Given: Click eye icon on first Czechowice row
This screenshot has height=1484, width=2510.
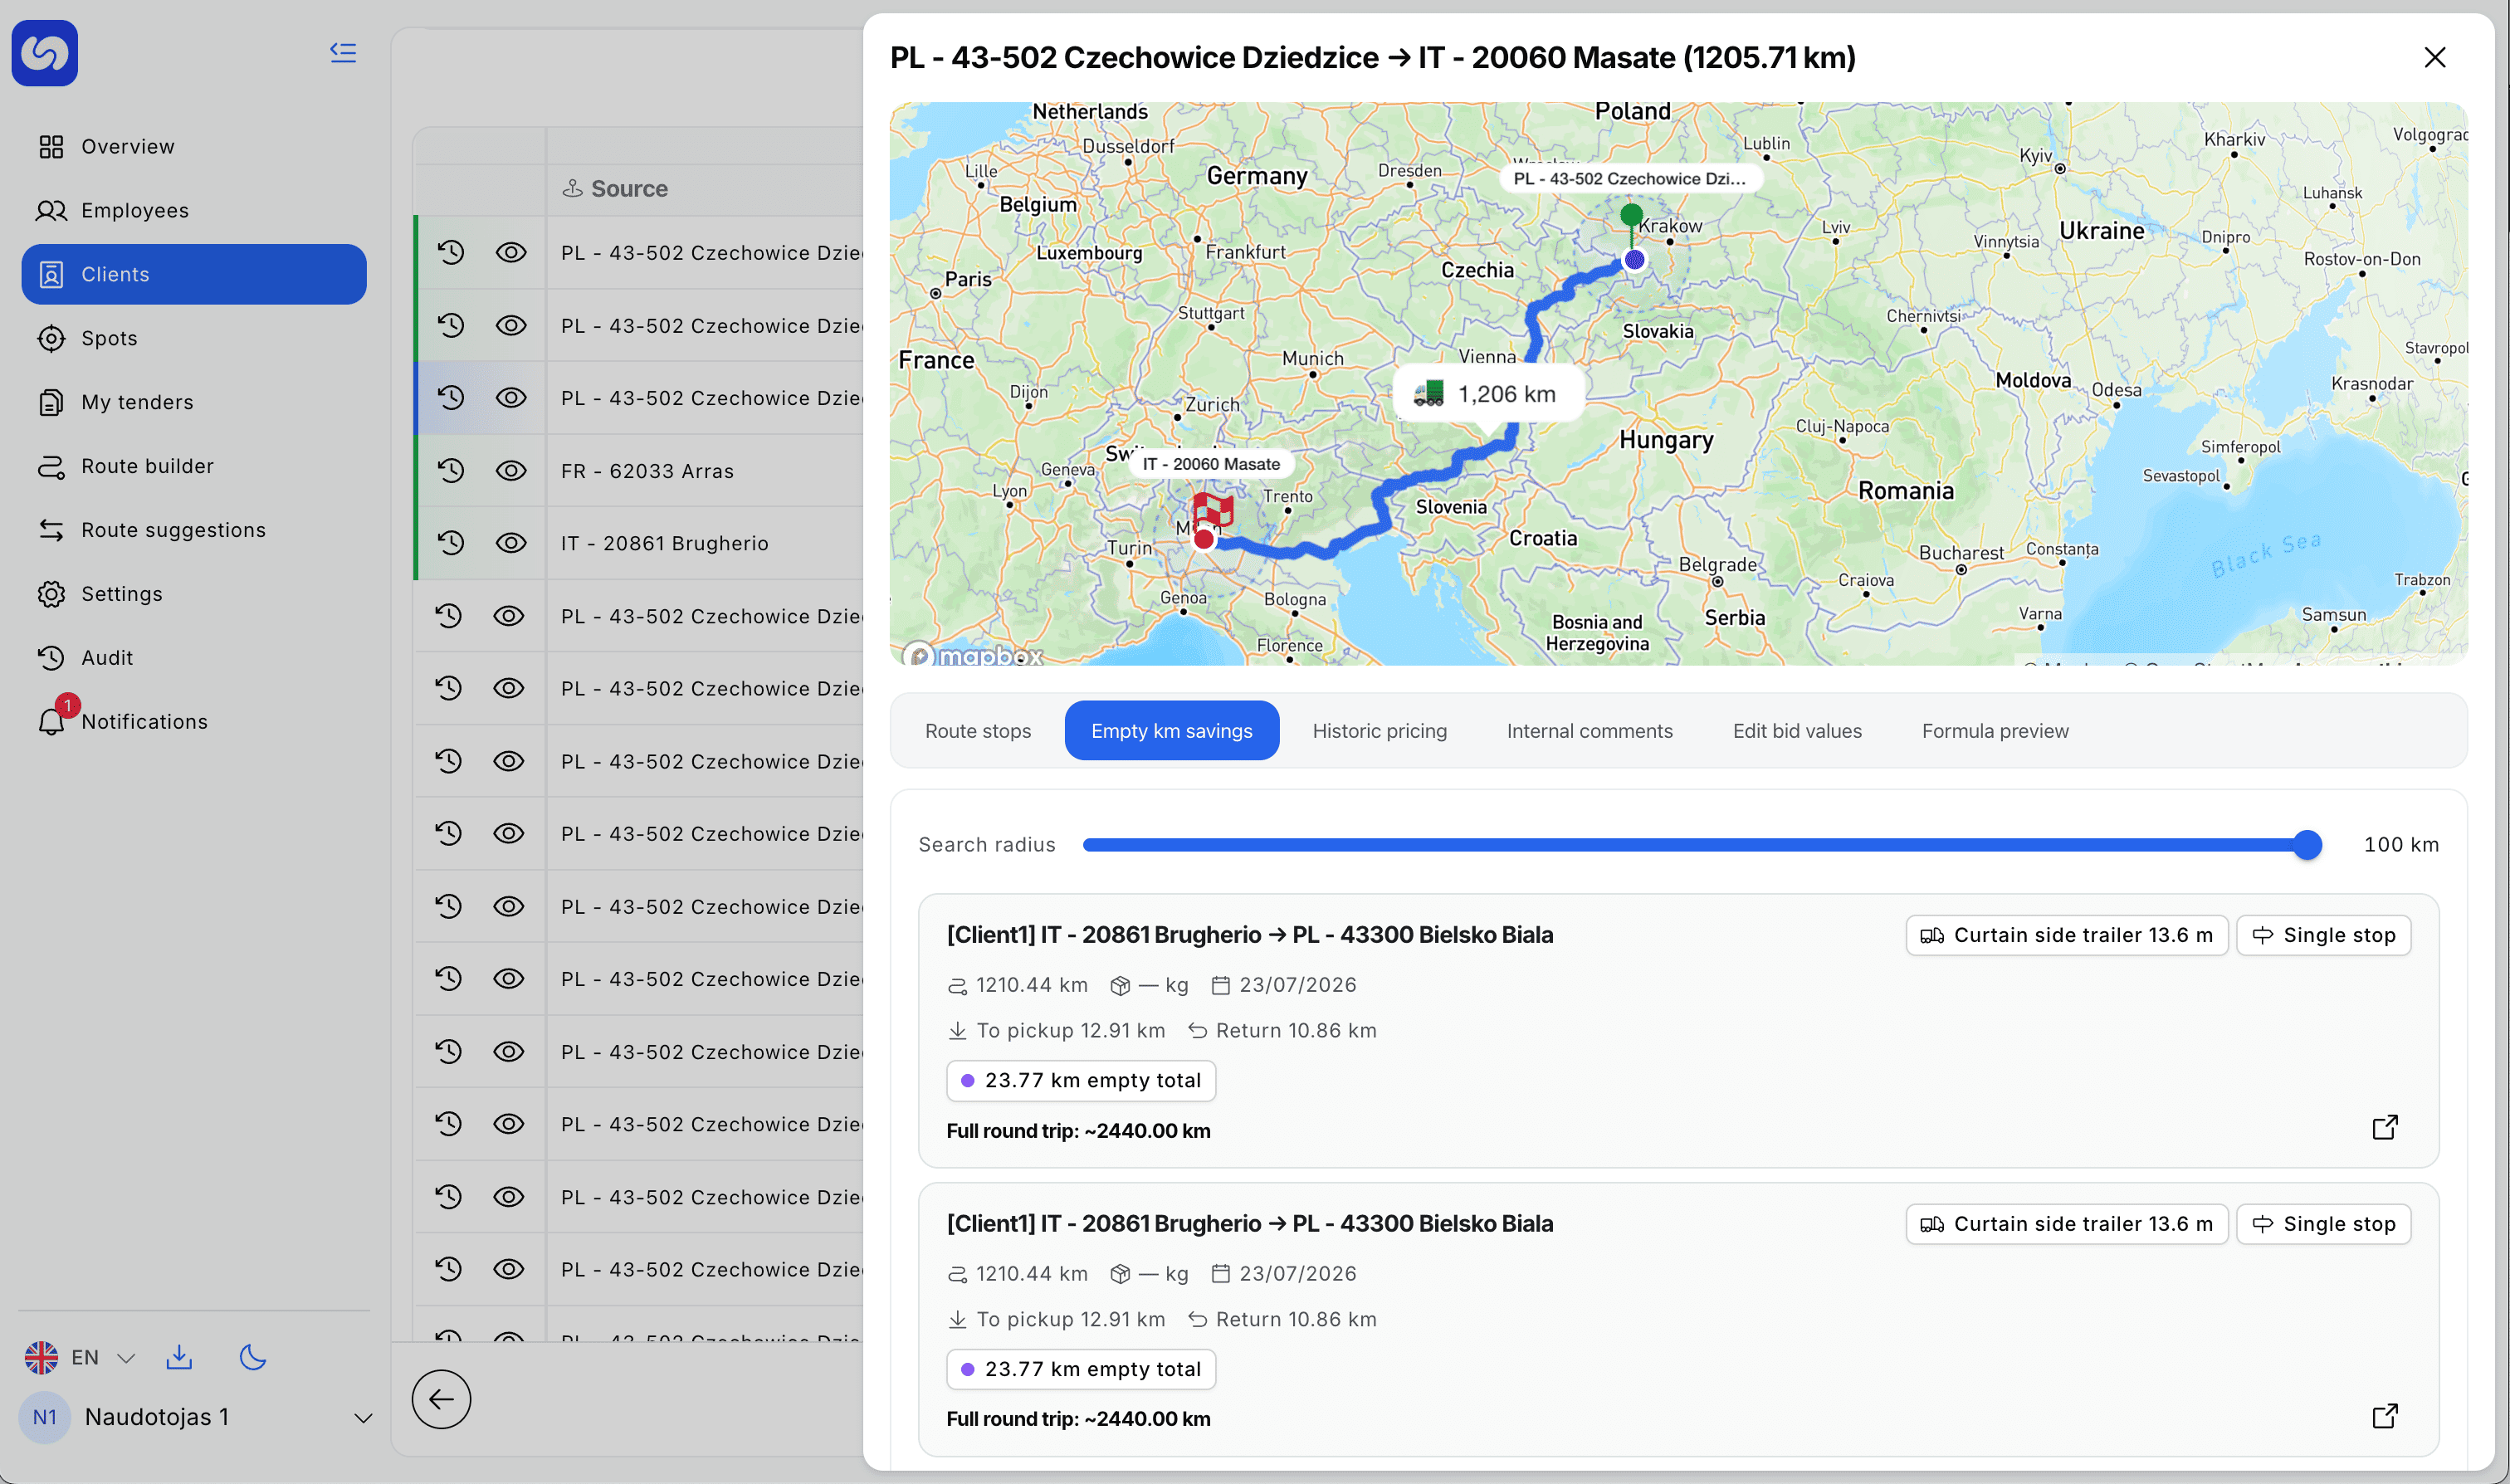Looking at the screenshot, I should coord(511,252).
